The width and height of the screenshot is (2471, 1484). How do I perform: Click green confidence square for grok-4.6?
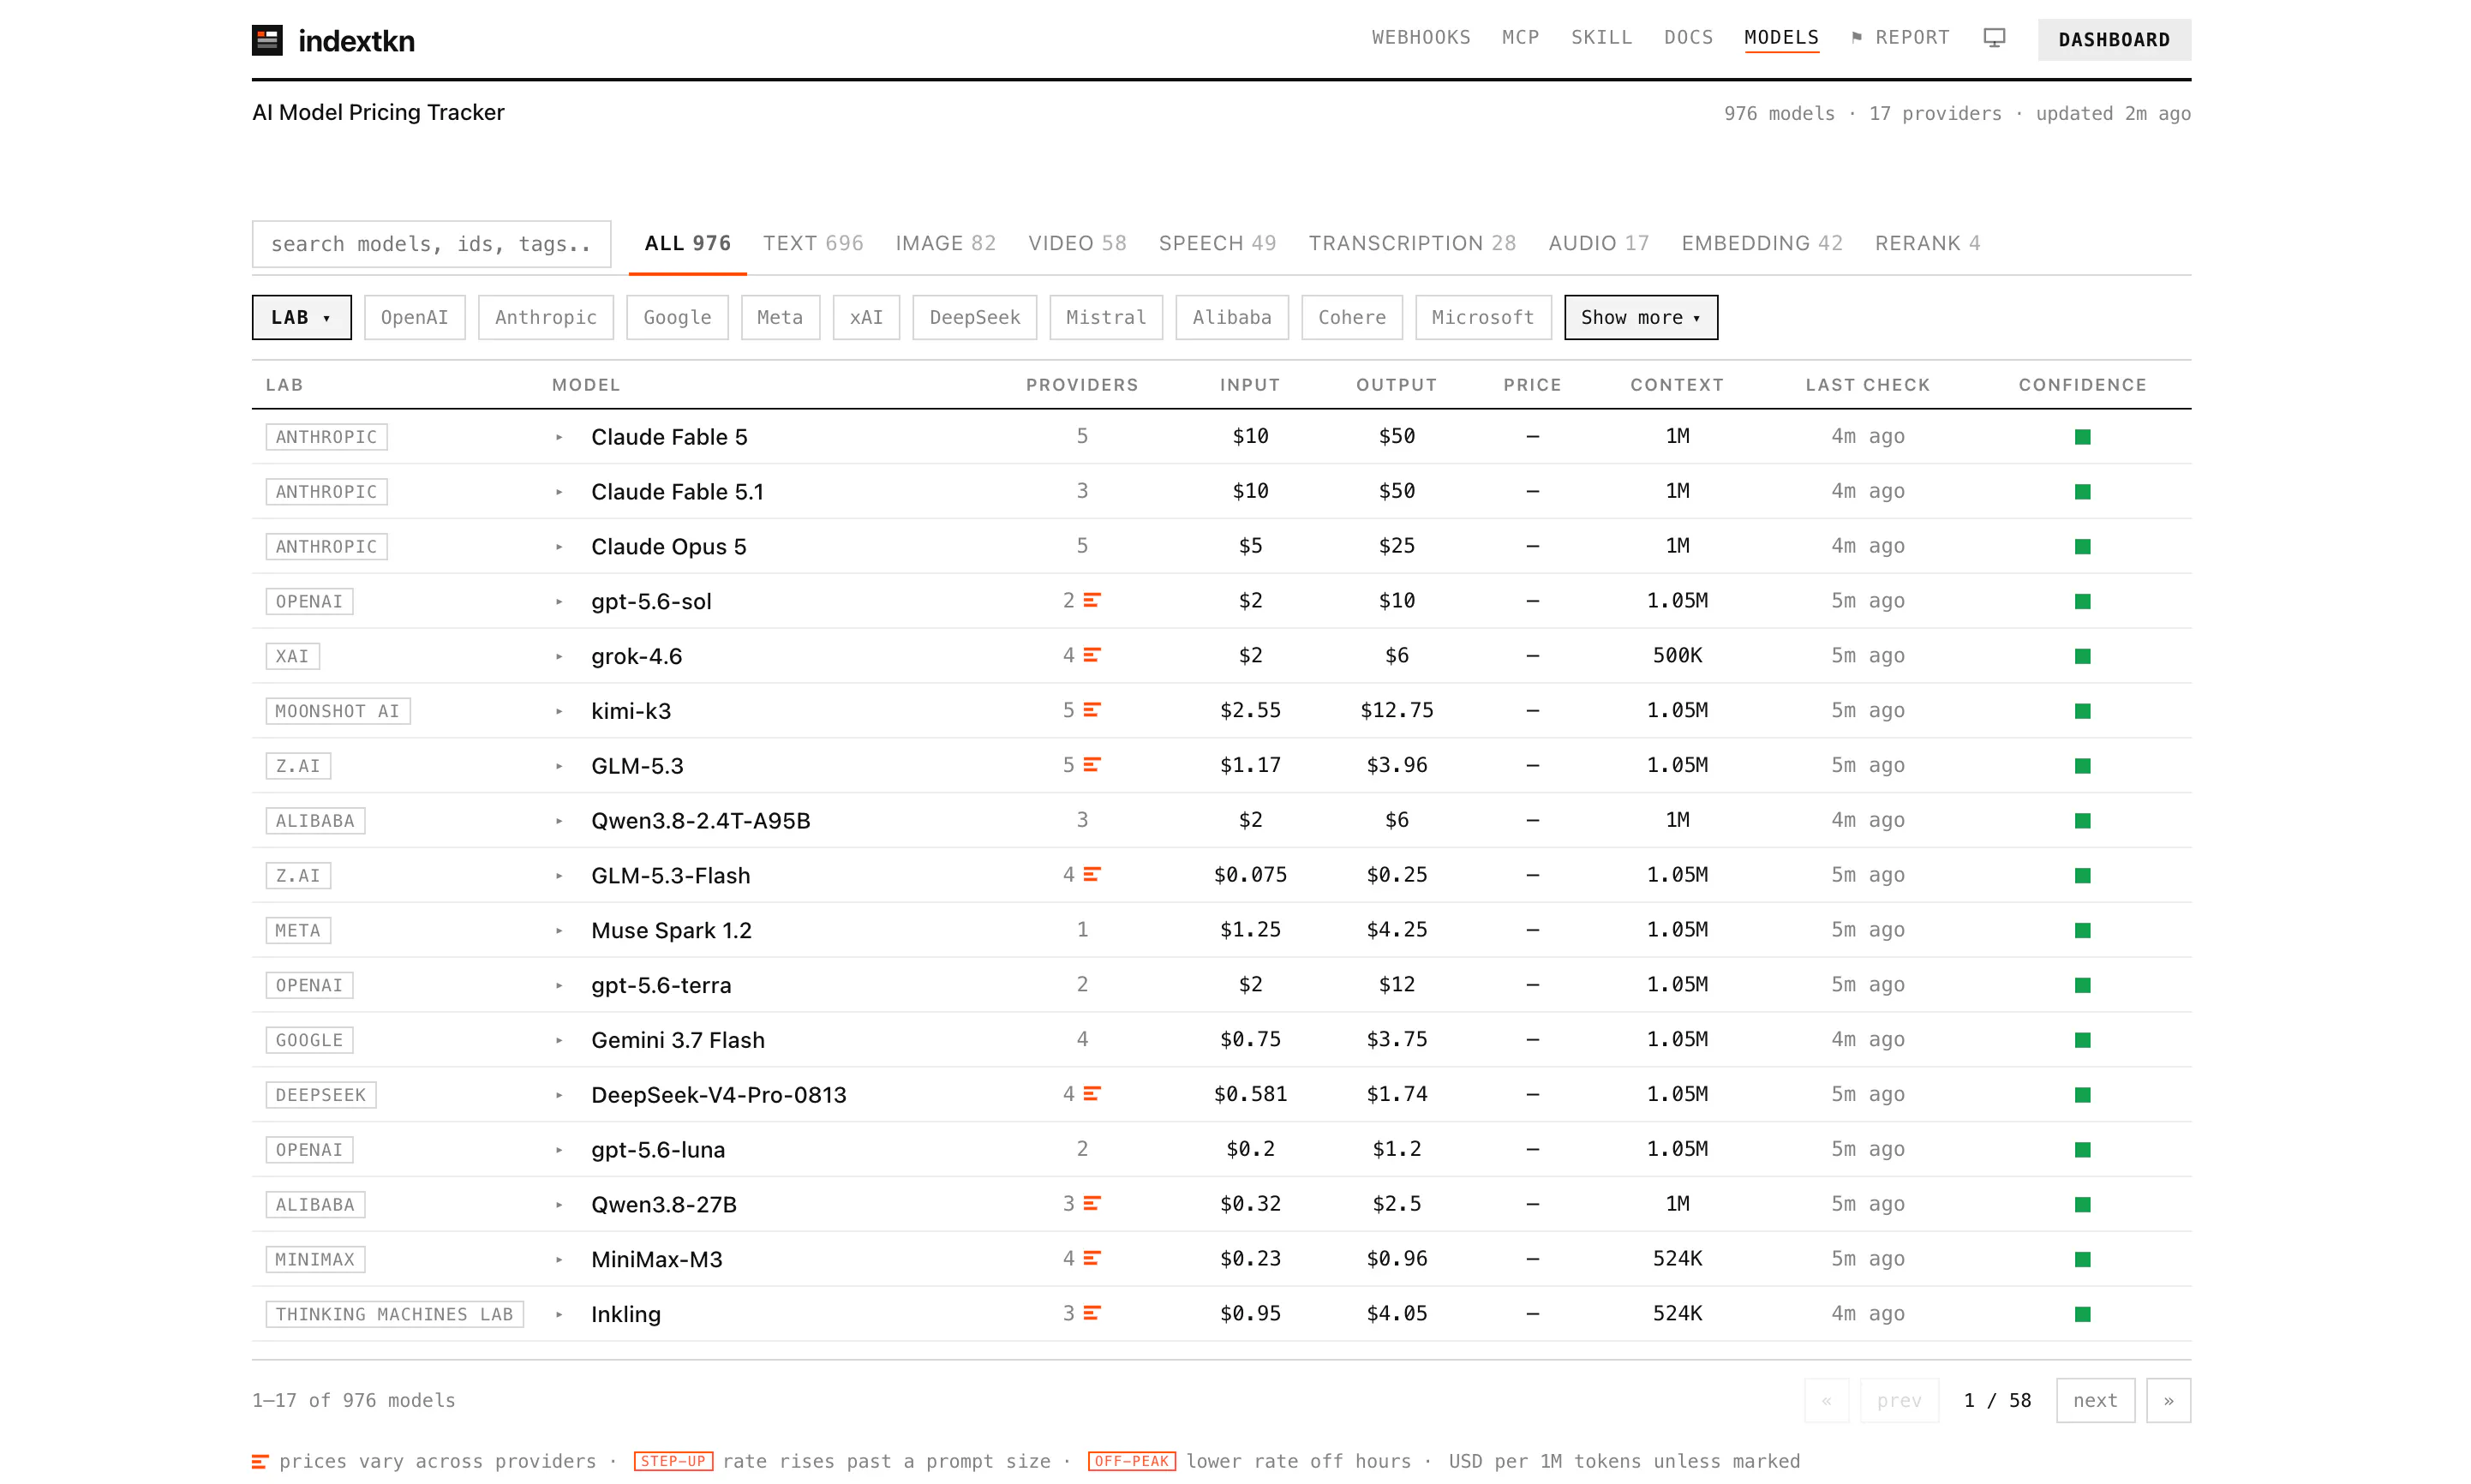point(2082,656)
